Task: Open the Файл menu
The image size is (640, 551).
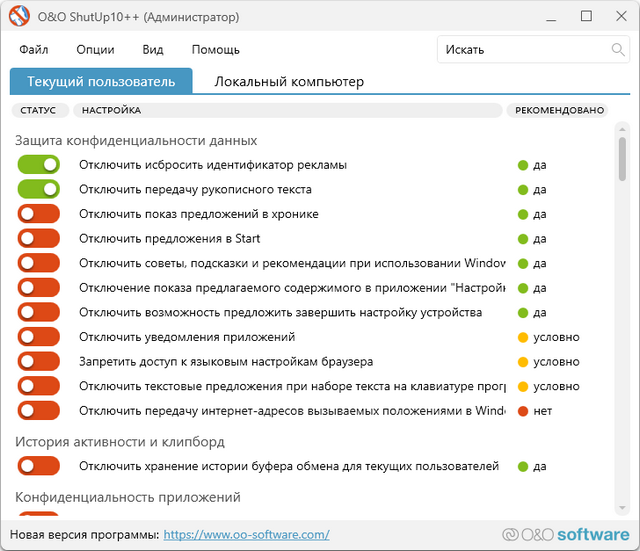Action: click(33, 50)
